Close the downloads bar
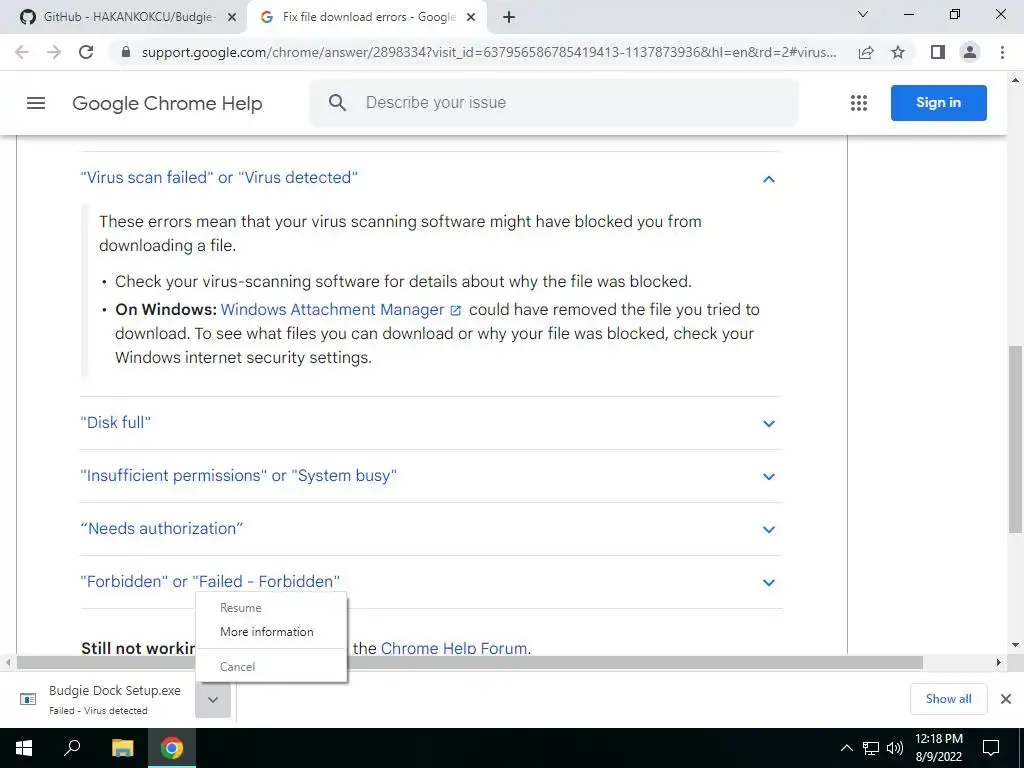The height and width of the screenshot is (768, 1024). (1006, 699)
